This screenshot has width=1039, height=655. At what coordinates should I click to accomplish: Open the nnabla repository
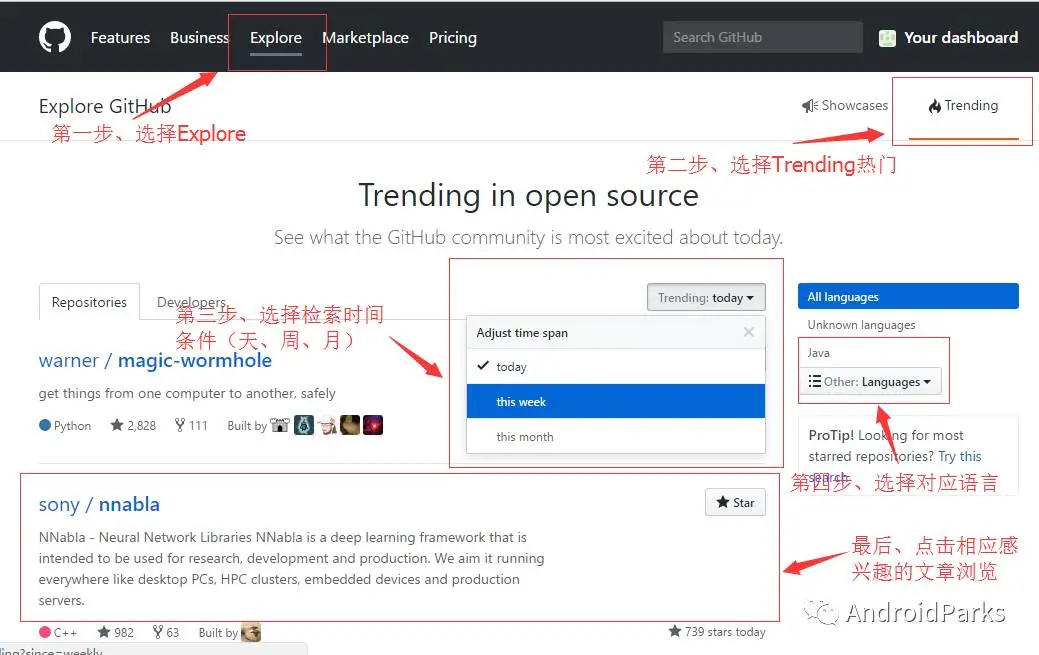pyautogui.click(x=129, y=505)
